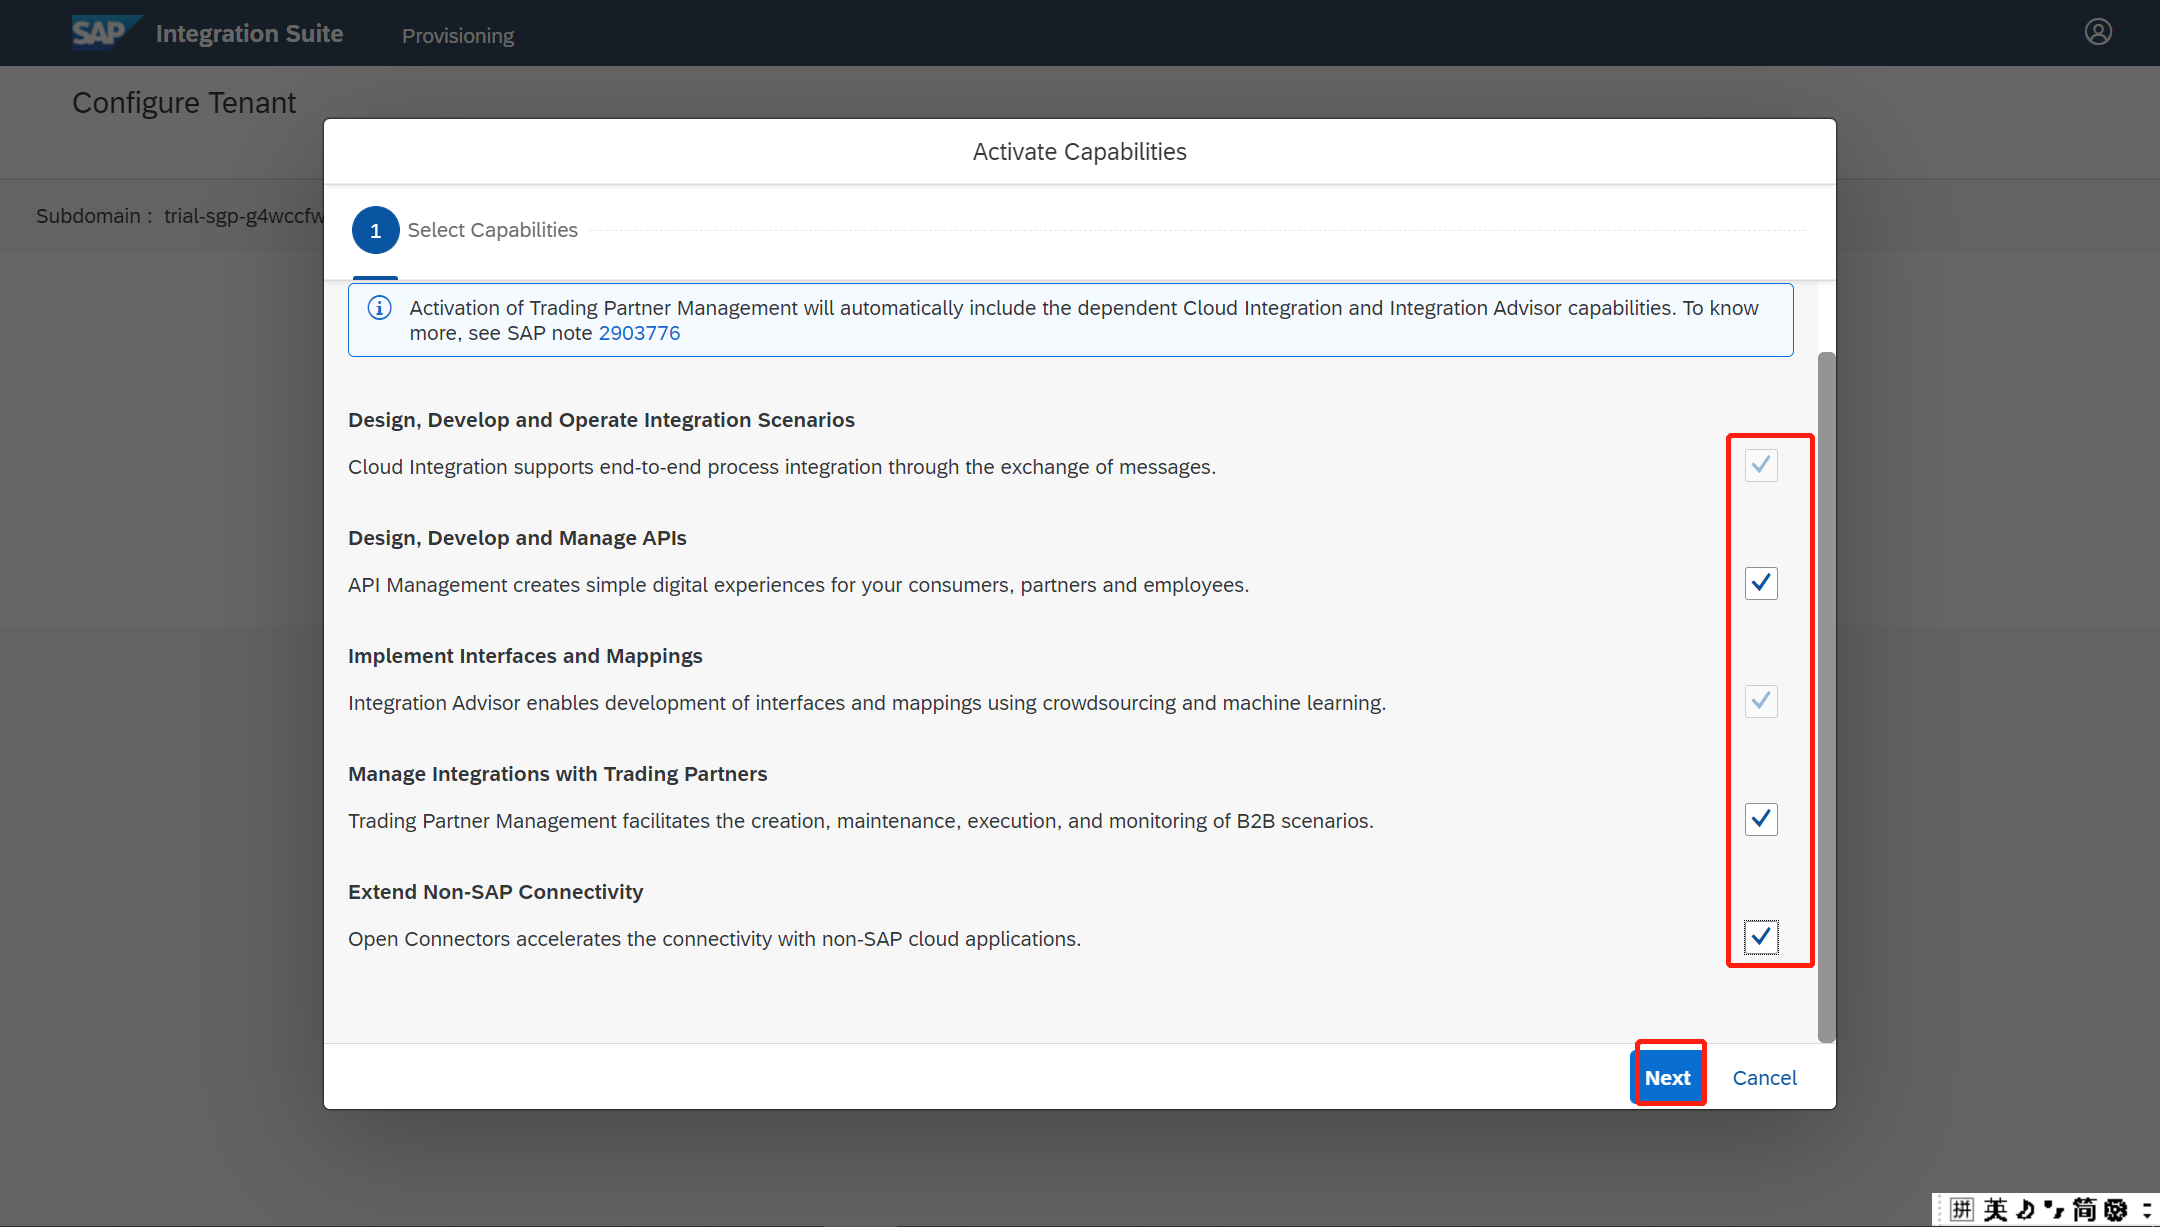Click the Integration Suite title
The height and width of the screenshot is (1227, 2160).
pos(249,33)
